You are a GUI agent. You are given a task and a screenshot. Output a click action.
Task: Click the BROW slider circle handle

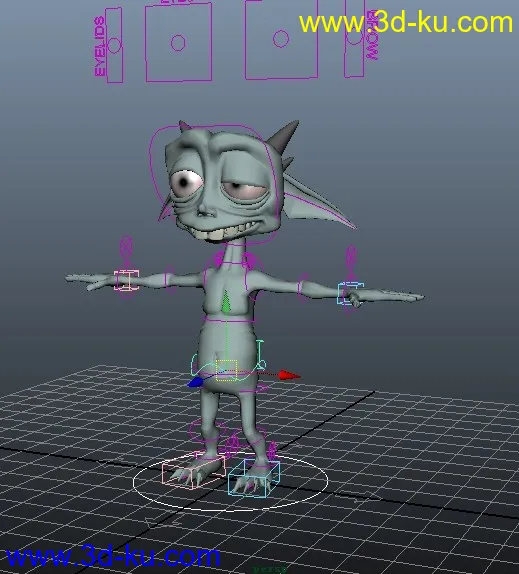(355, 38)
